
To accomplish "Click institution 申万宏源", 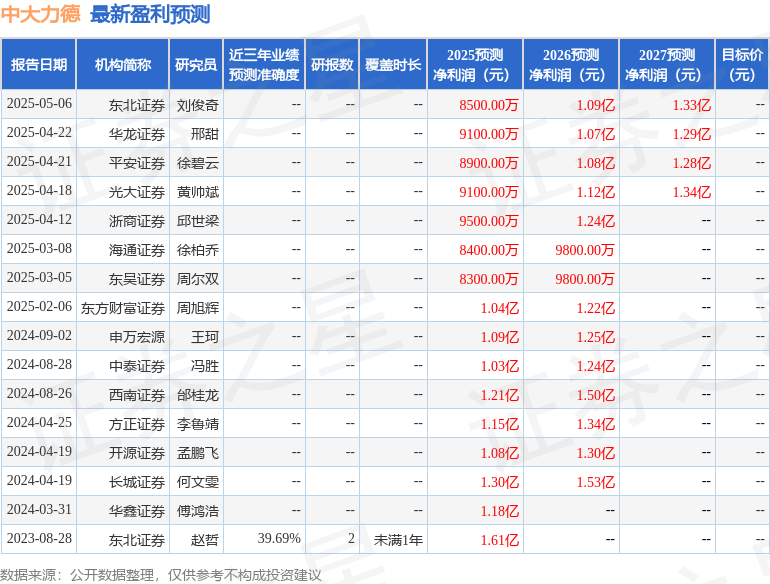I will 137,337.
